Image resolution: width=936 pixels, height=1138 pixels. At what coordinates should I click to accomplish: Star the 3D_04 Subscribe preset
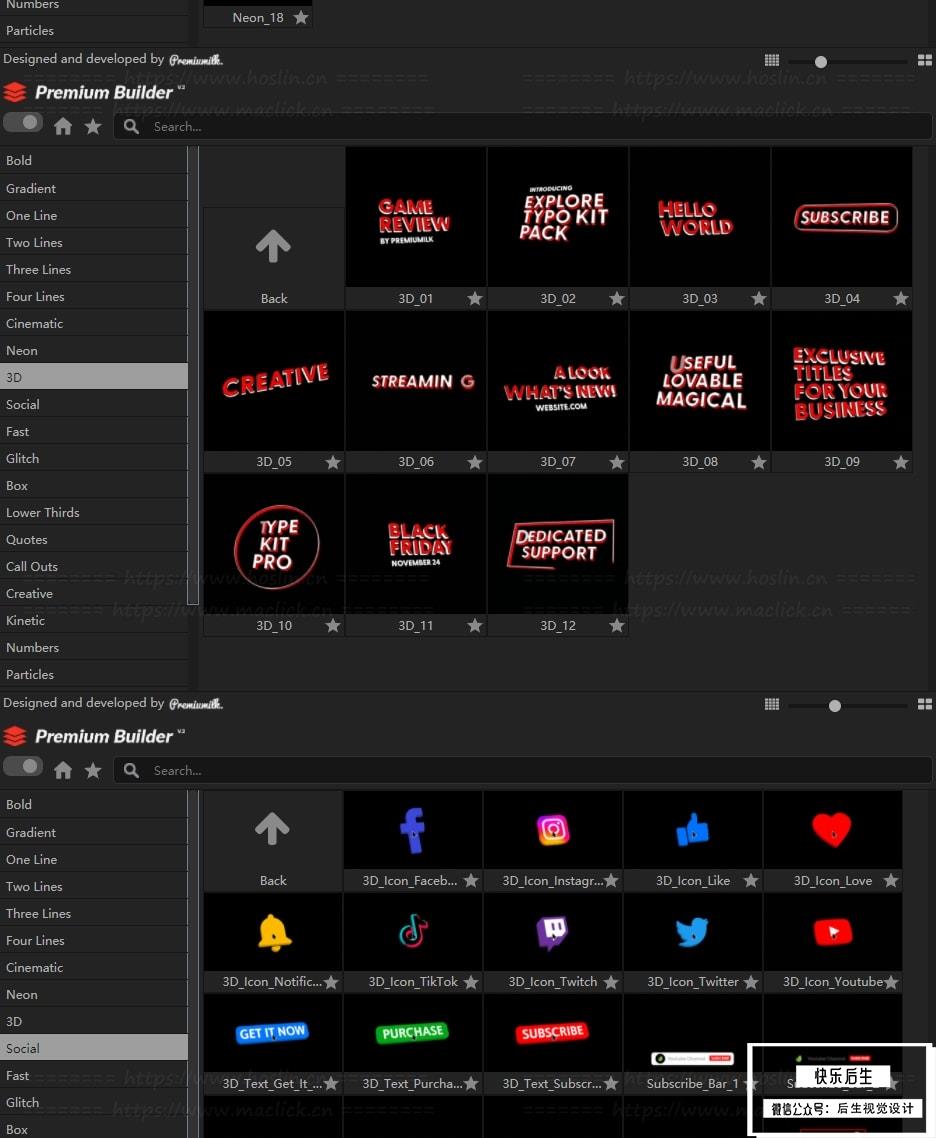[x=901, y=298]
